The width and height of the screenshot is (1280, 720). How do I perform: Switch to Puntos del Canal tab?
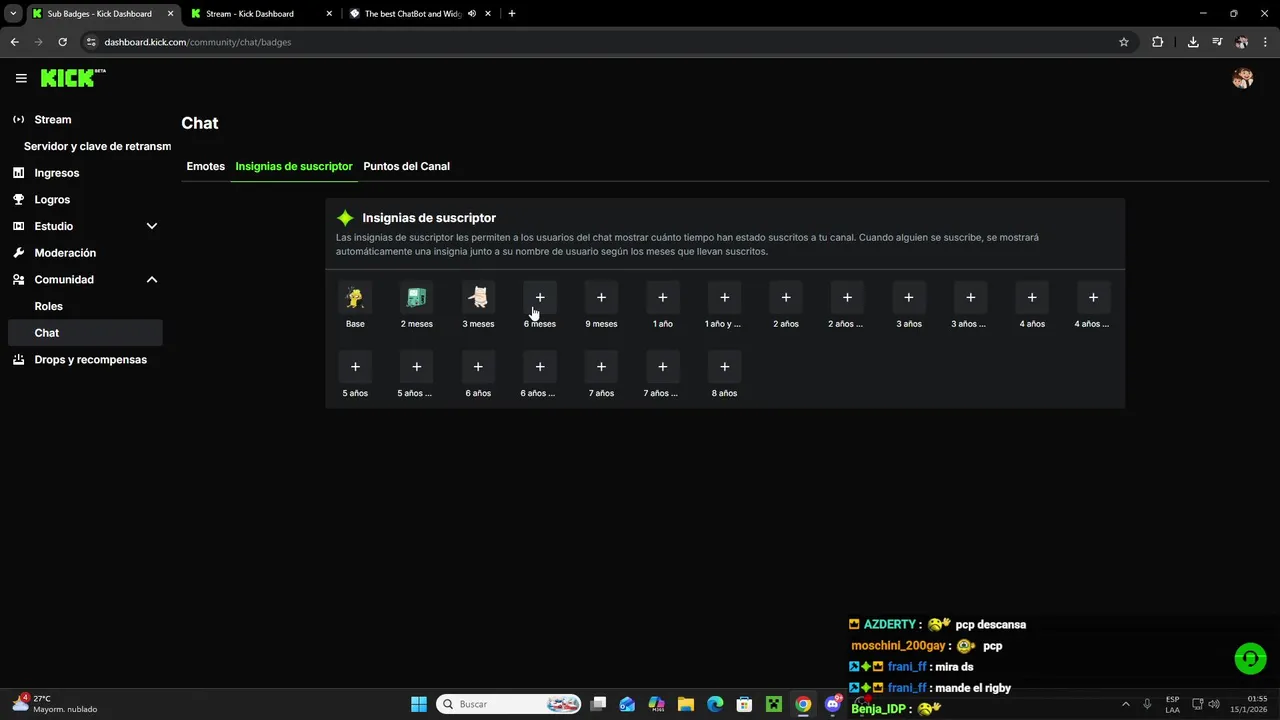click(x=406, y=166)
